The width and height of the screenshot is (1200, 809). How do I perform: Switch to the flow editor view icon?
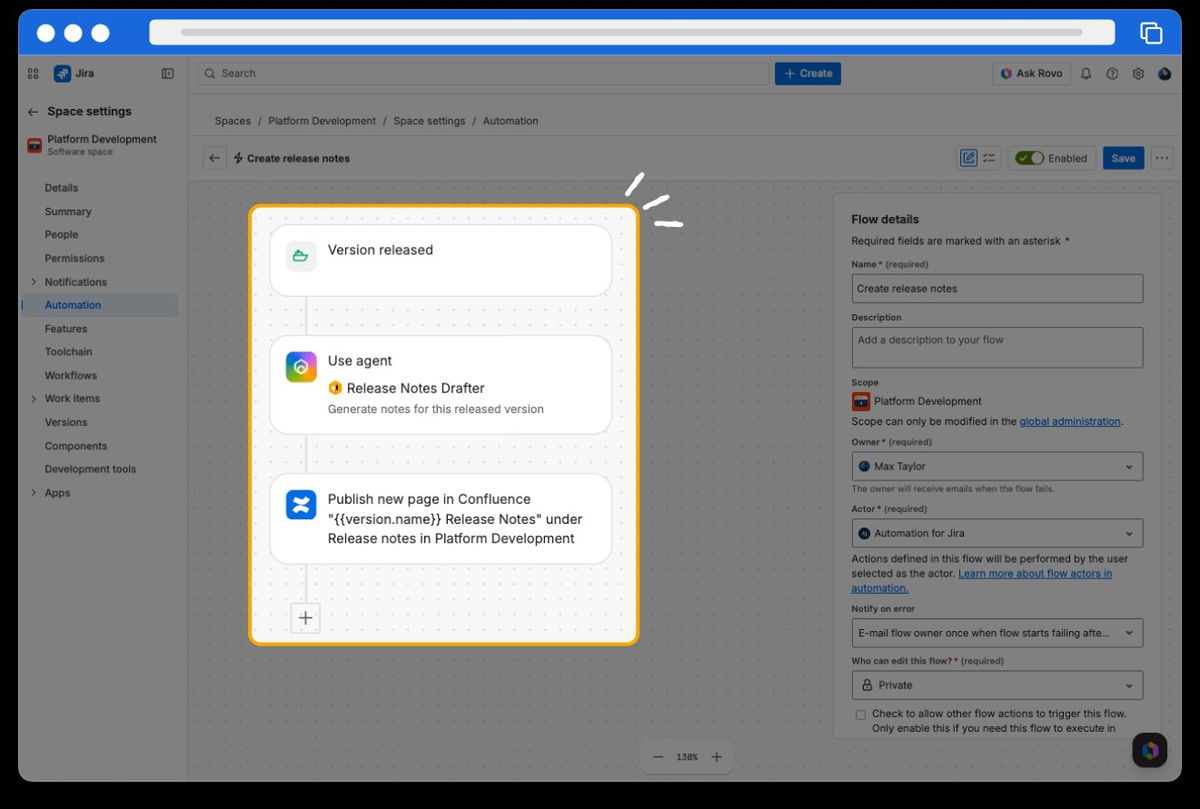pos(968,158)
